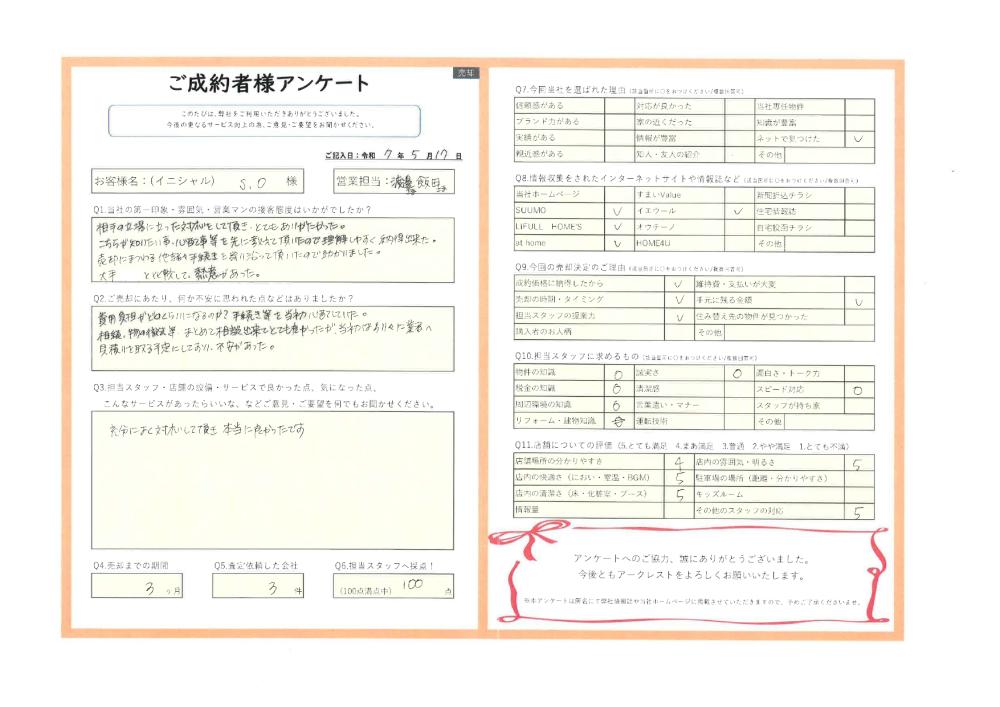
Task: Click the Q9 その他 free-text field
Action: coord(799,332)
